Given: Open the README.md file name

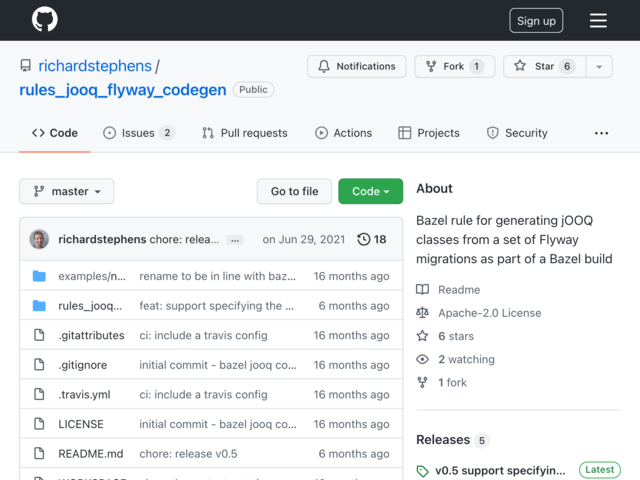Looking at the screenshot, I should pos(91,453).
